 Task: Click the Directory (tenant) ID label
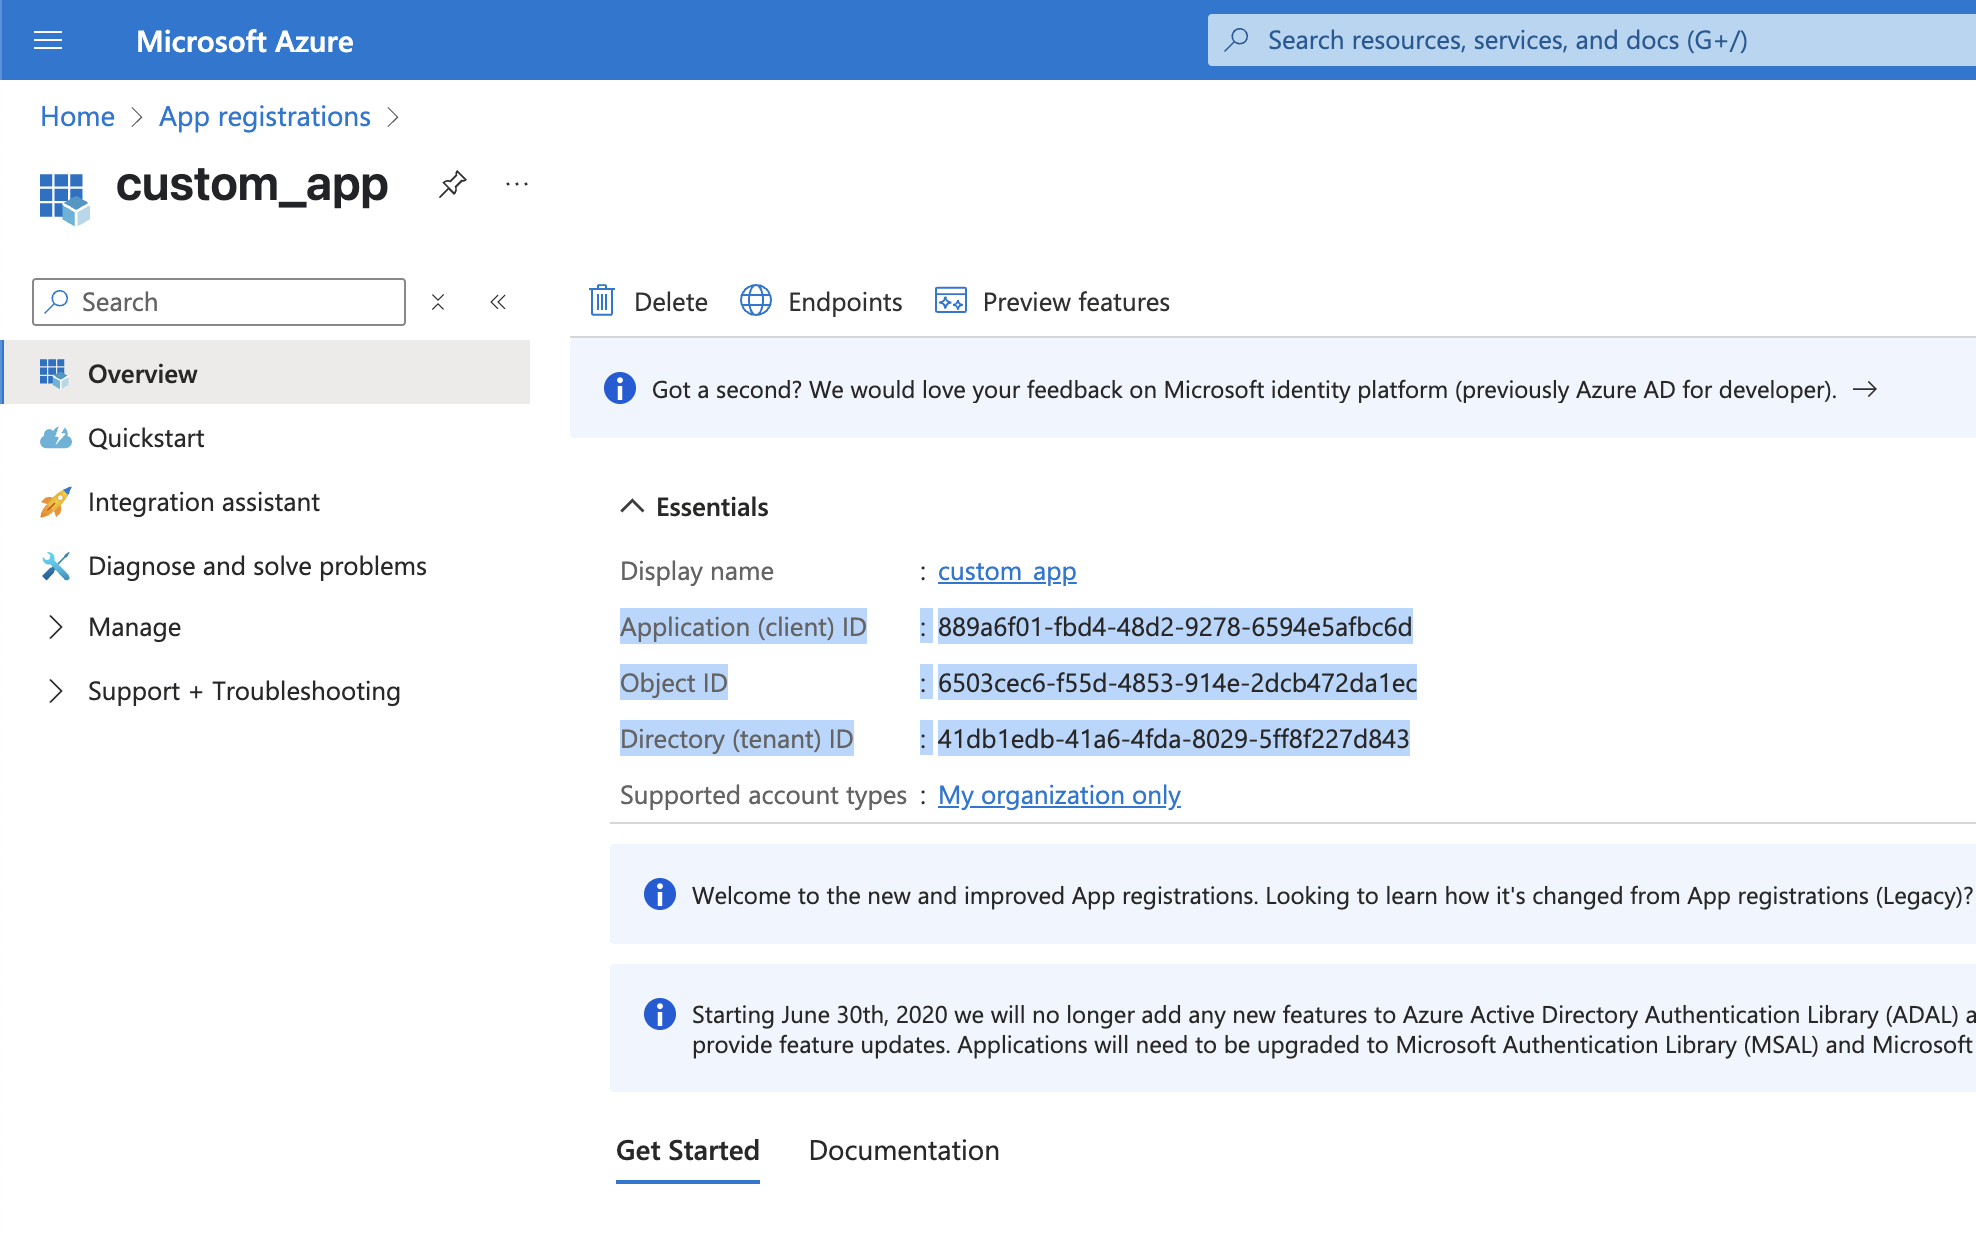click(x=737, y=739)
